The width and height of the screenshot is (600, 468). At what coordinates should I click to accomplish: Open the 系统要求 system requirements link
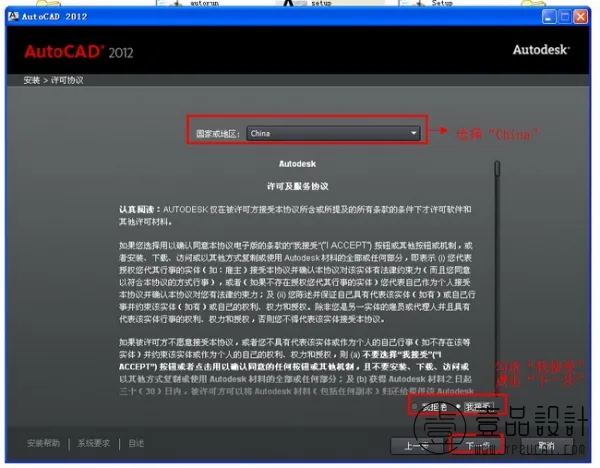point(94,443)
